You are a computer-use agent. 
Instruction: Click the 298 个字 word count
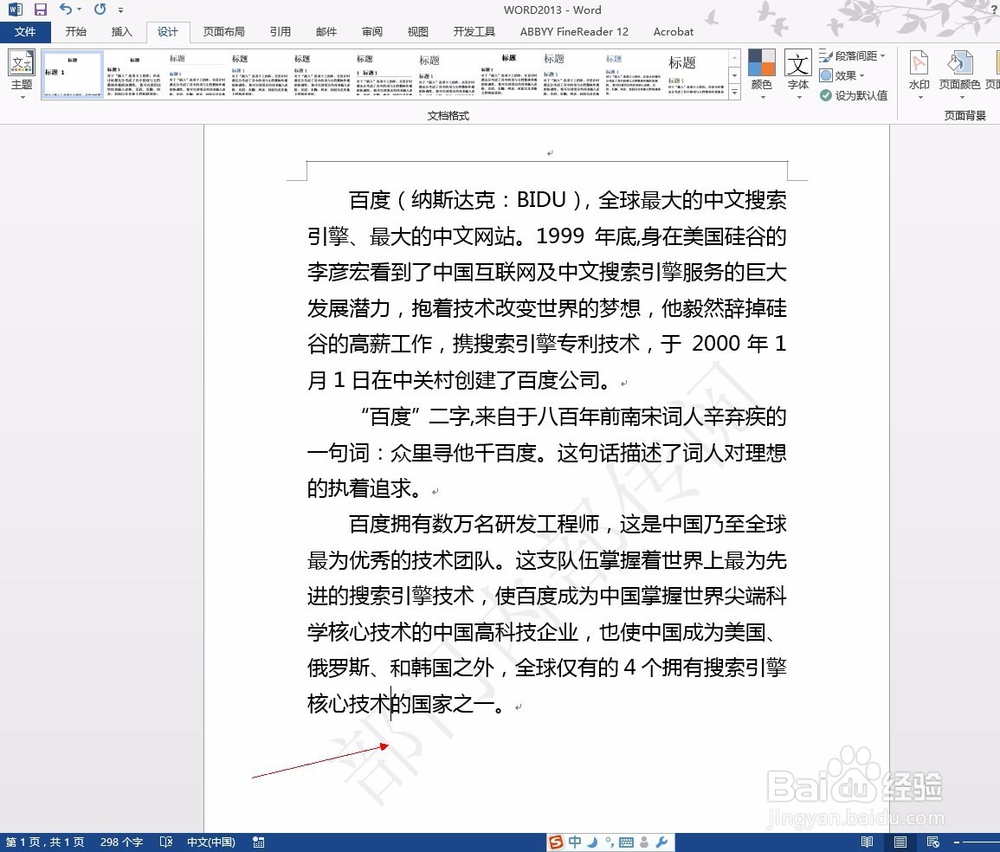tap(121, 842)
